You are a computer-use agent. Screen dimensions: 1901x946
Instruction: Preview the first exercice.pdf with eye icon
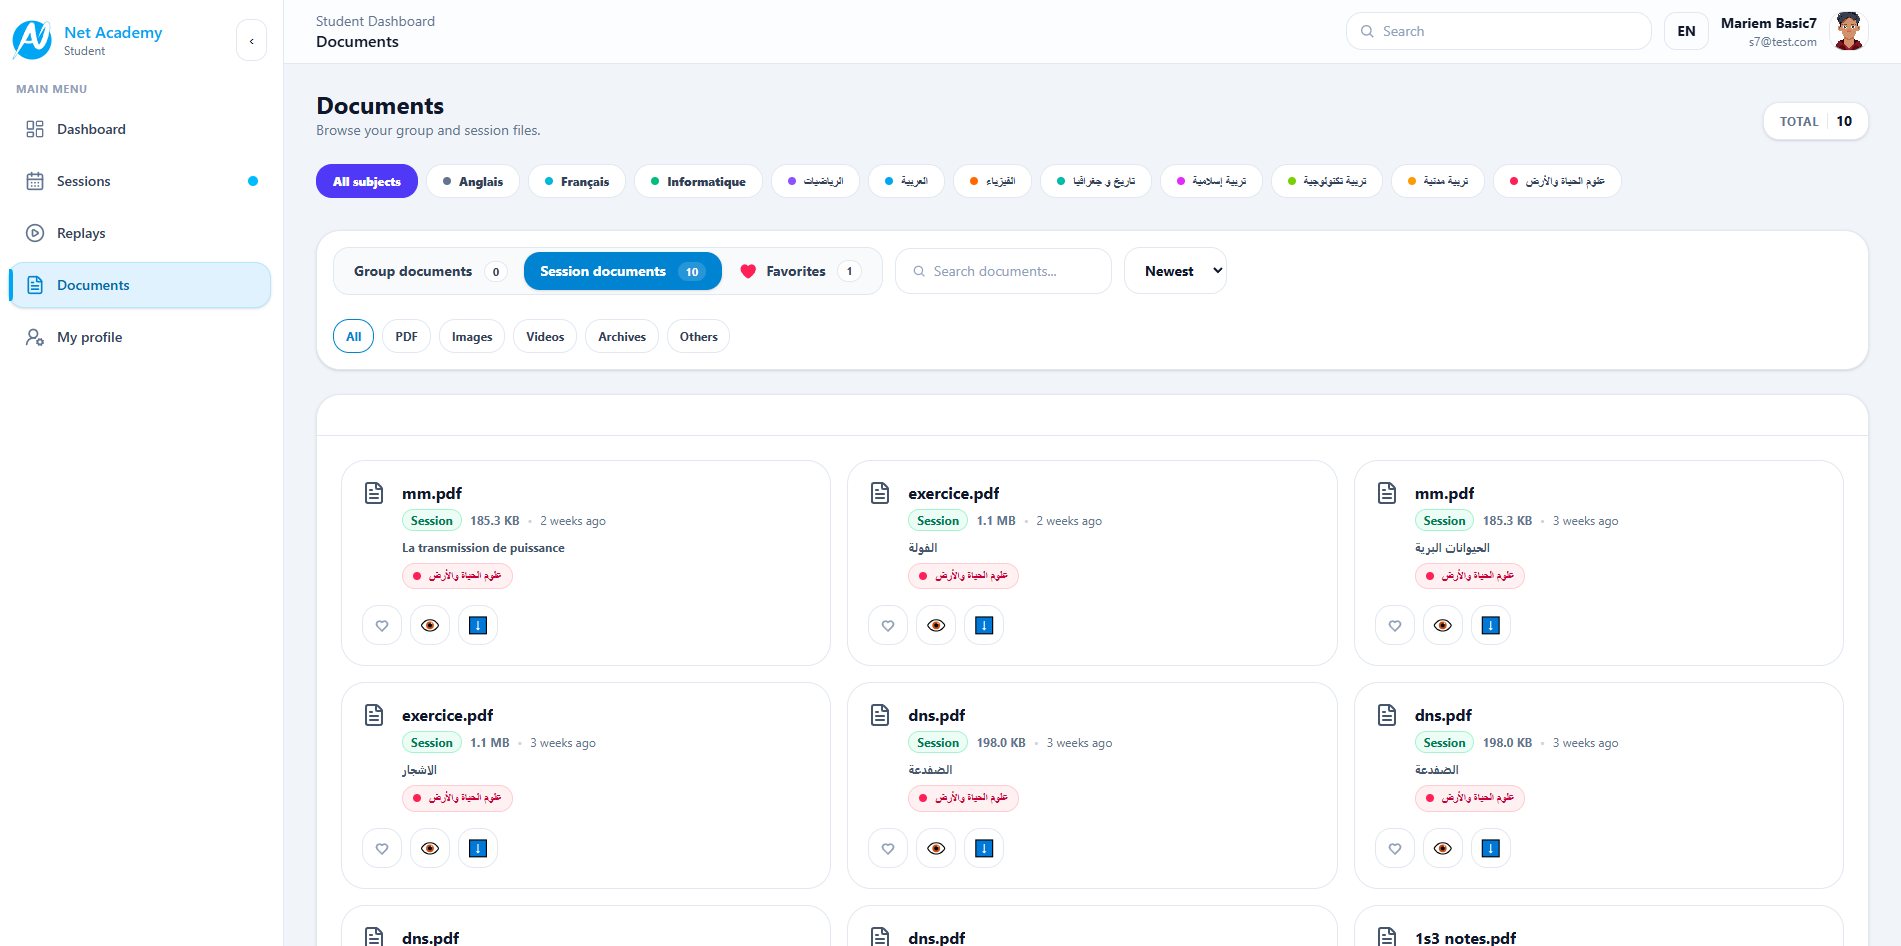click(x=936, y=626)
